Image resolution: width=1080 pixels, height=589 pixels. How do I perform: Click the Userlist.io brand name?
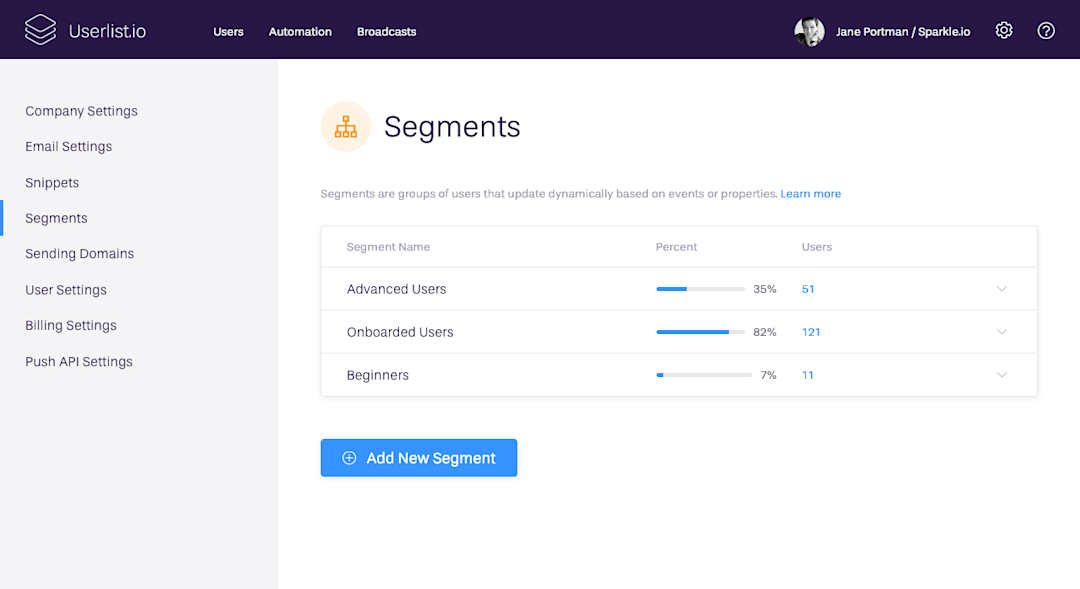coord(107,31)
